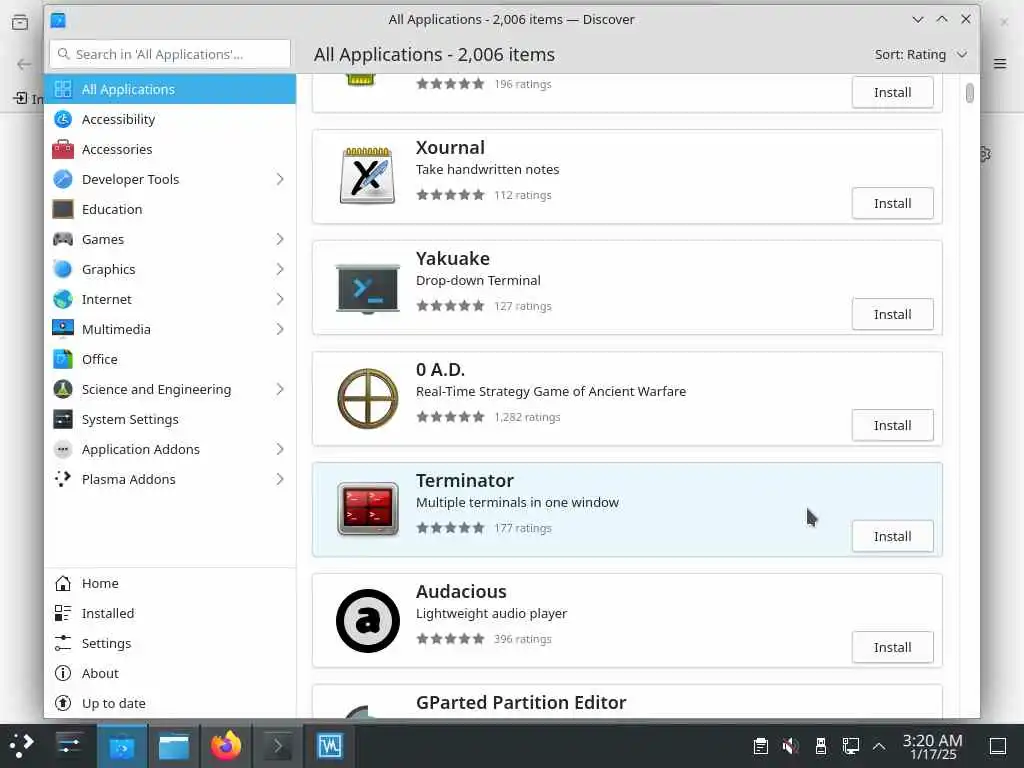Click the System Settings category icon
1024x768 pixels.
pyautogui.click(x=63, y=419)
